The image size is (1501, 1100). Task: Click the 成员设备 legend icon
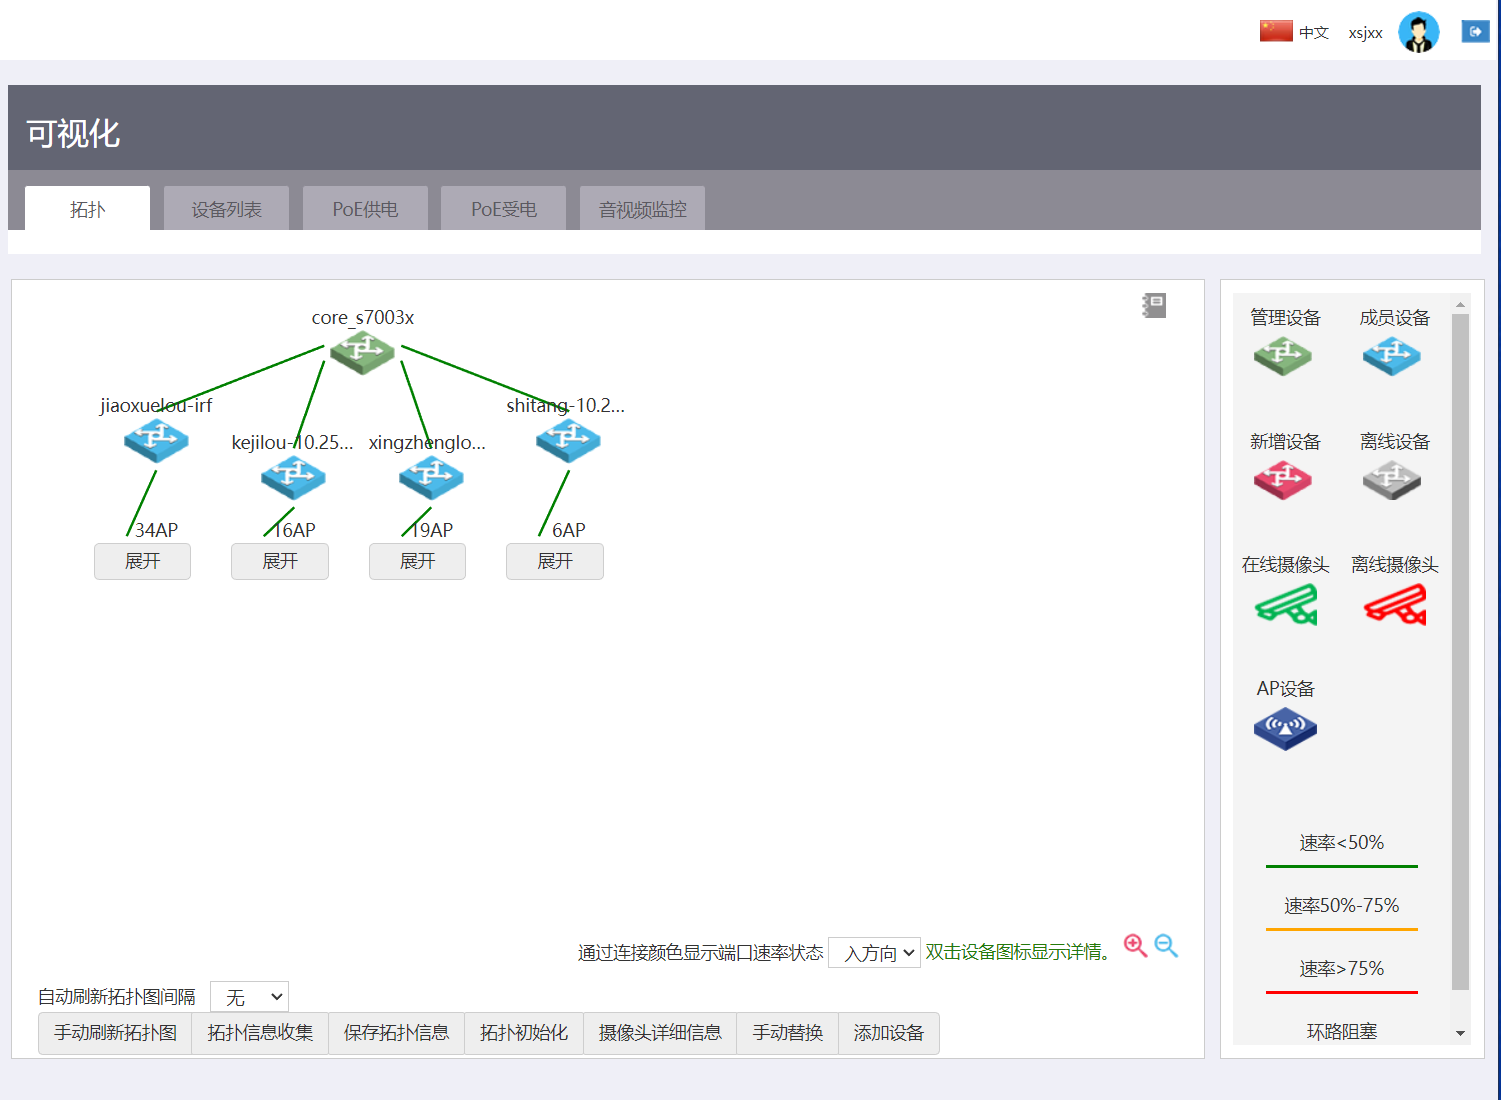coord(1392,356)
